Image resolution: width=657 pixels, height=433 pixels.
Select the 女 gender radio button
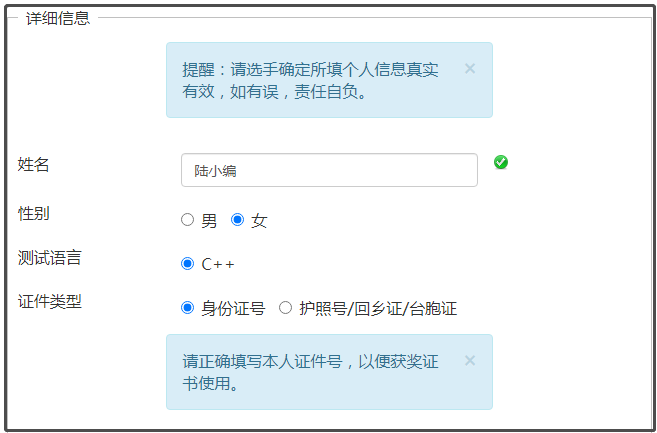click(238, 220)
